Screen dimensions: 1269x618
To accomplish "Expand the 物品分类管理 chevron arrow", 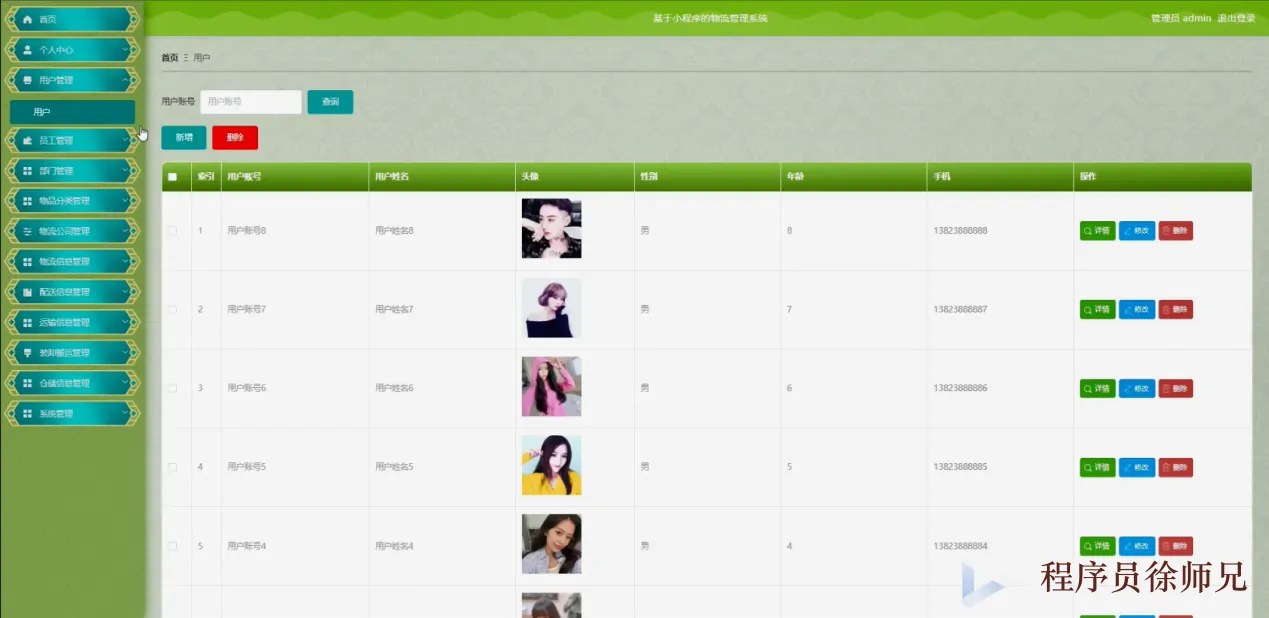I will click(x=125, y=201).
